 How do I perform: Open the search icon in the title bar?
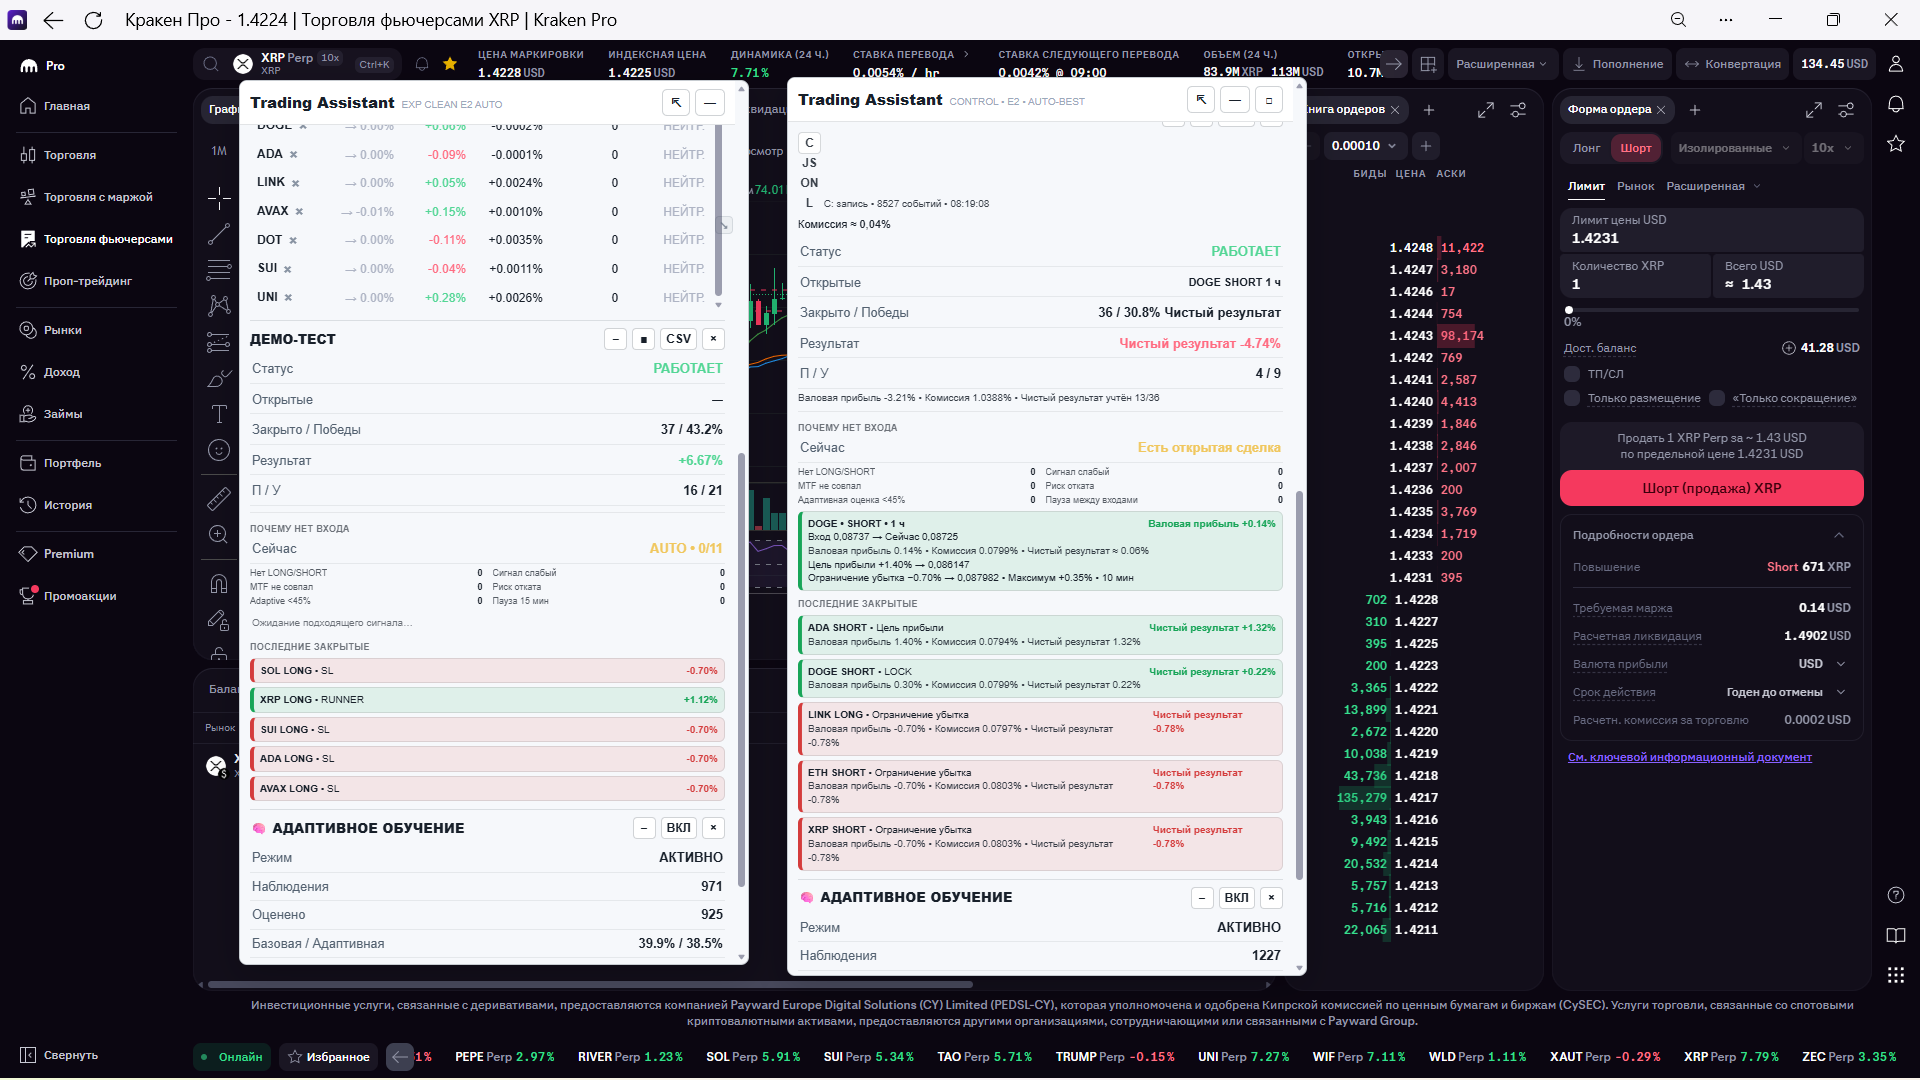click(1679, 20)
